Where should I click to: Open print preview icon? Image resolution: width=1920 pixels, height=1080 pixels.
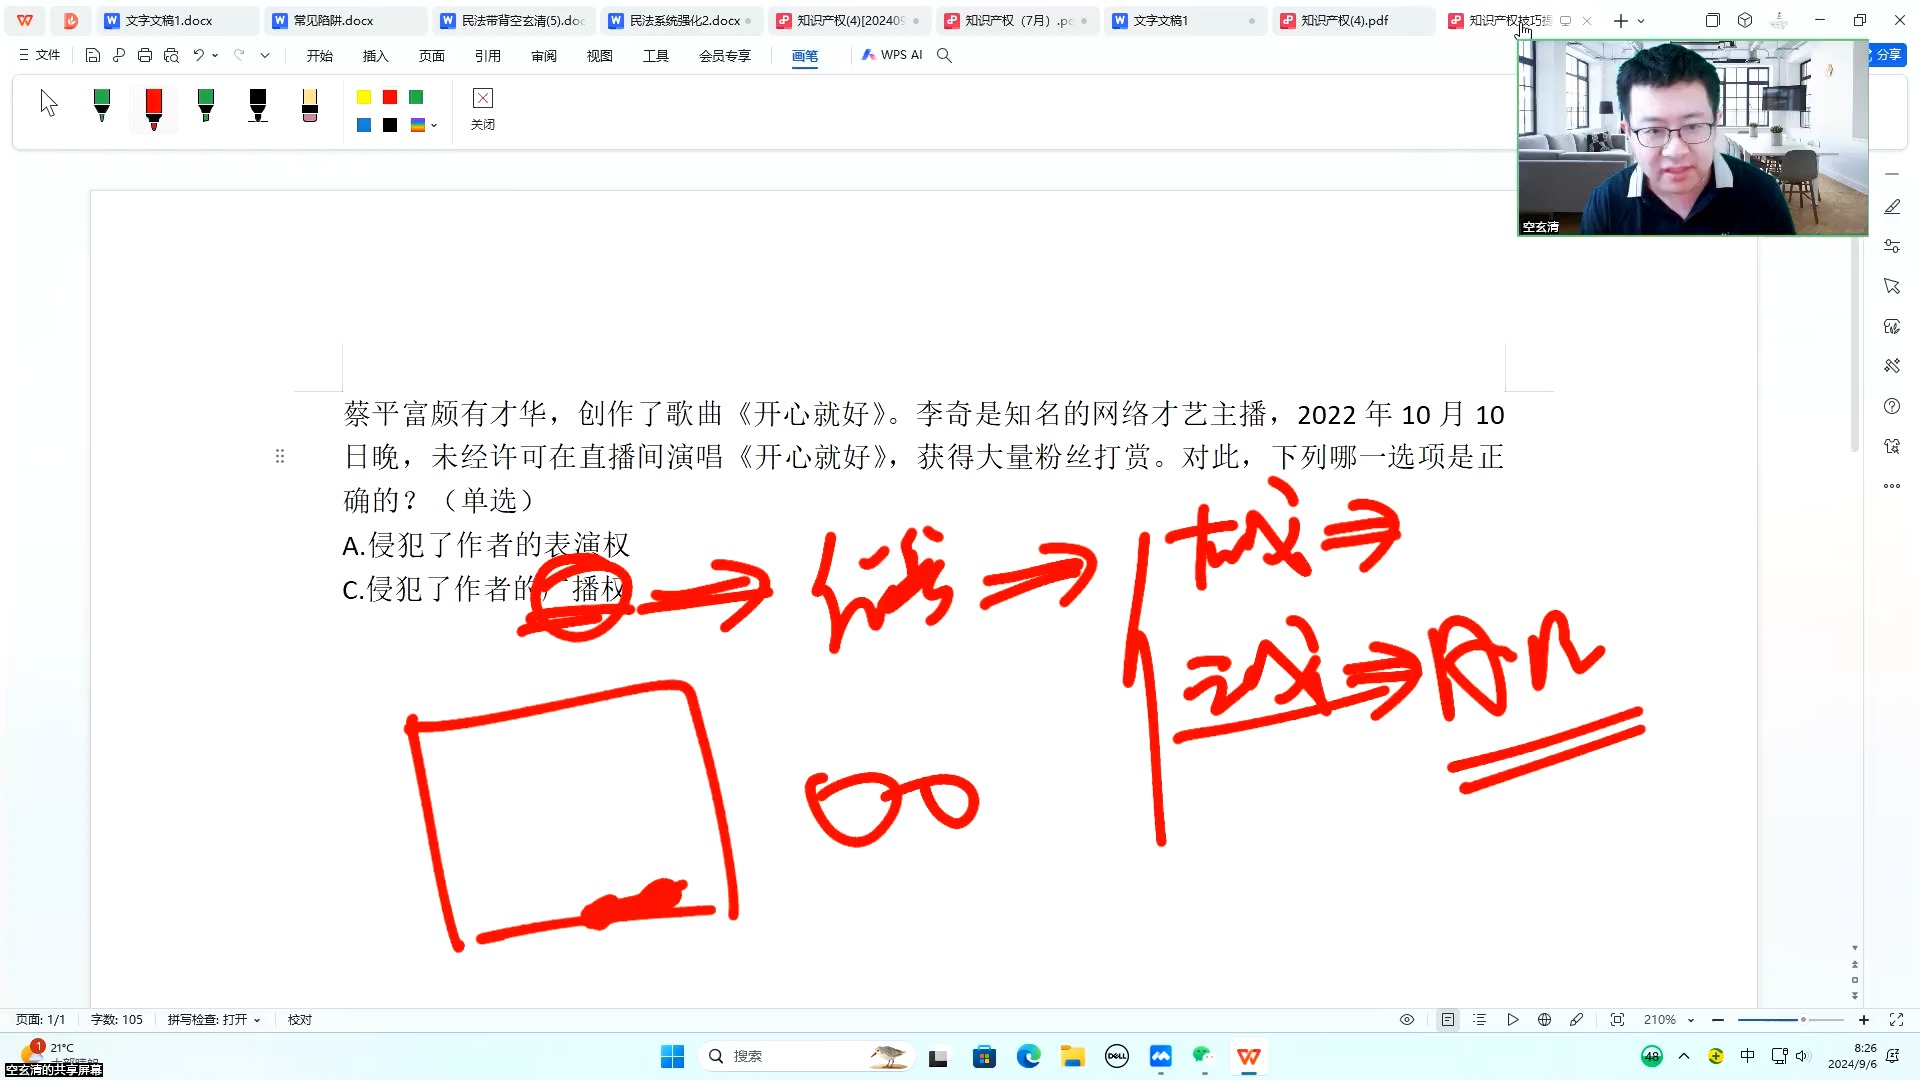pyautogui.click(x=171, y=55)
